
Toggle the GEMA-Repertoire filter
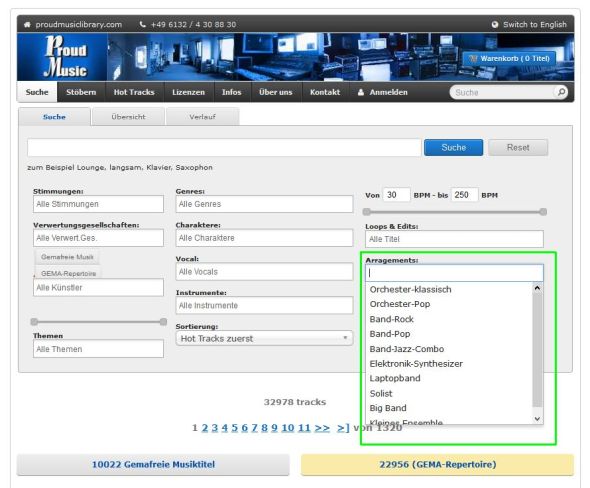pos(68,273)
